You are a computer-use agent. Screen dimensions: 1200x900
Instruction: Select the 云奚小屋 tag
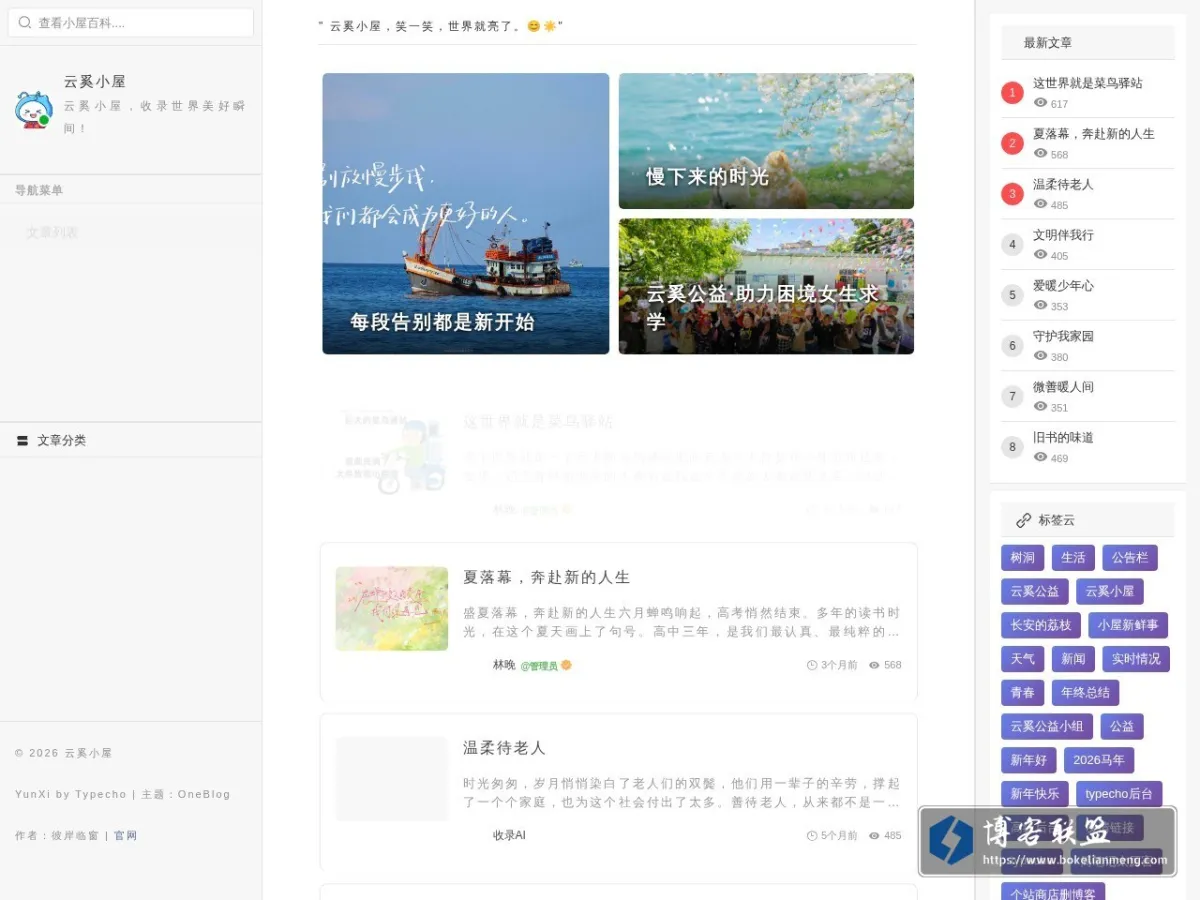[1110, 591]
